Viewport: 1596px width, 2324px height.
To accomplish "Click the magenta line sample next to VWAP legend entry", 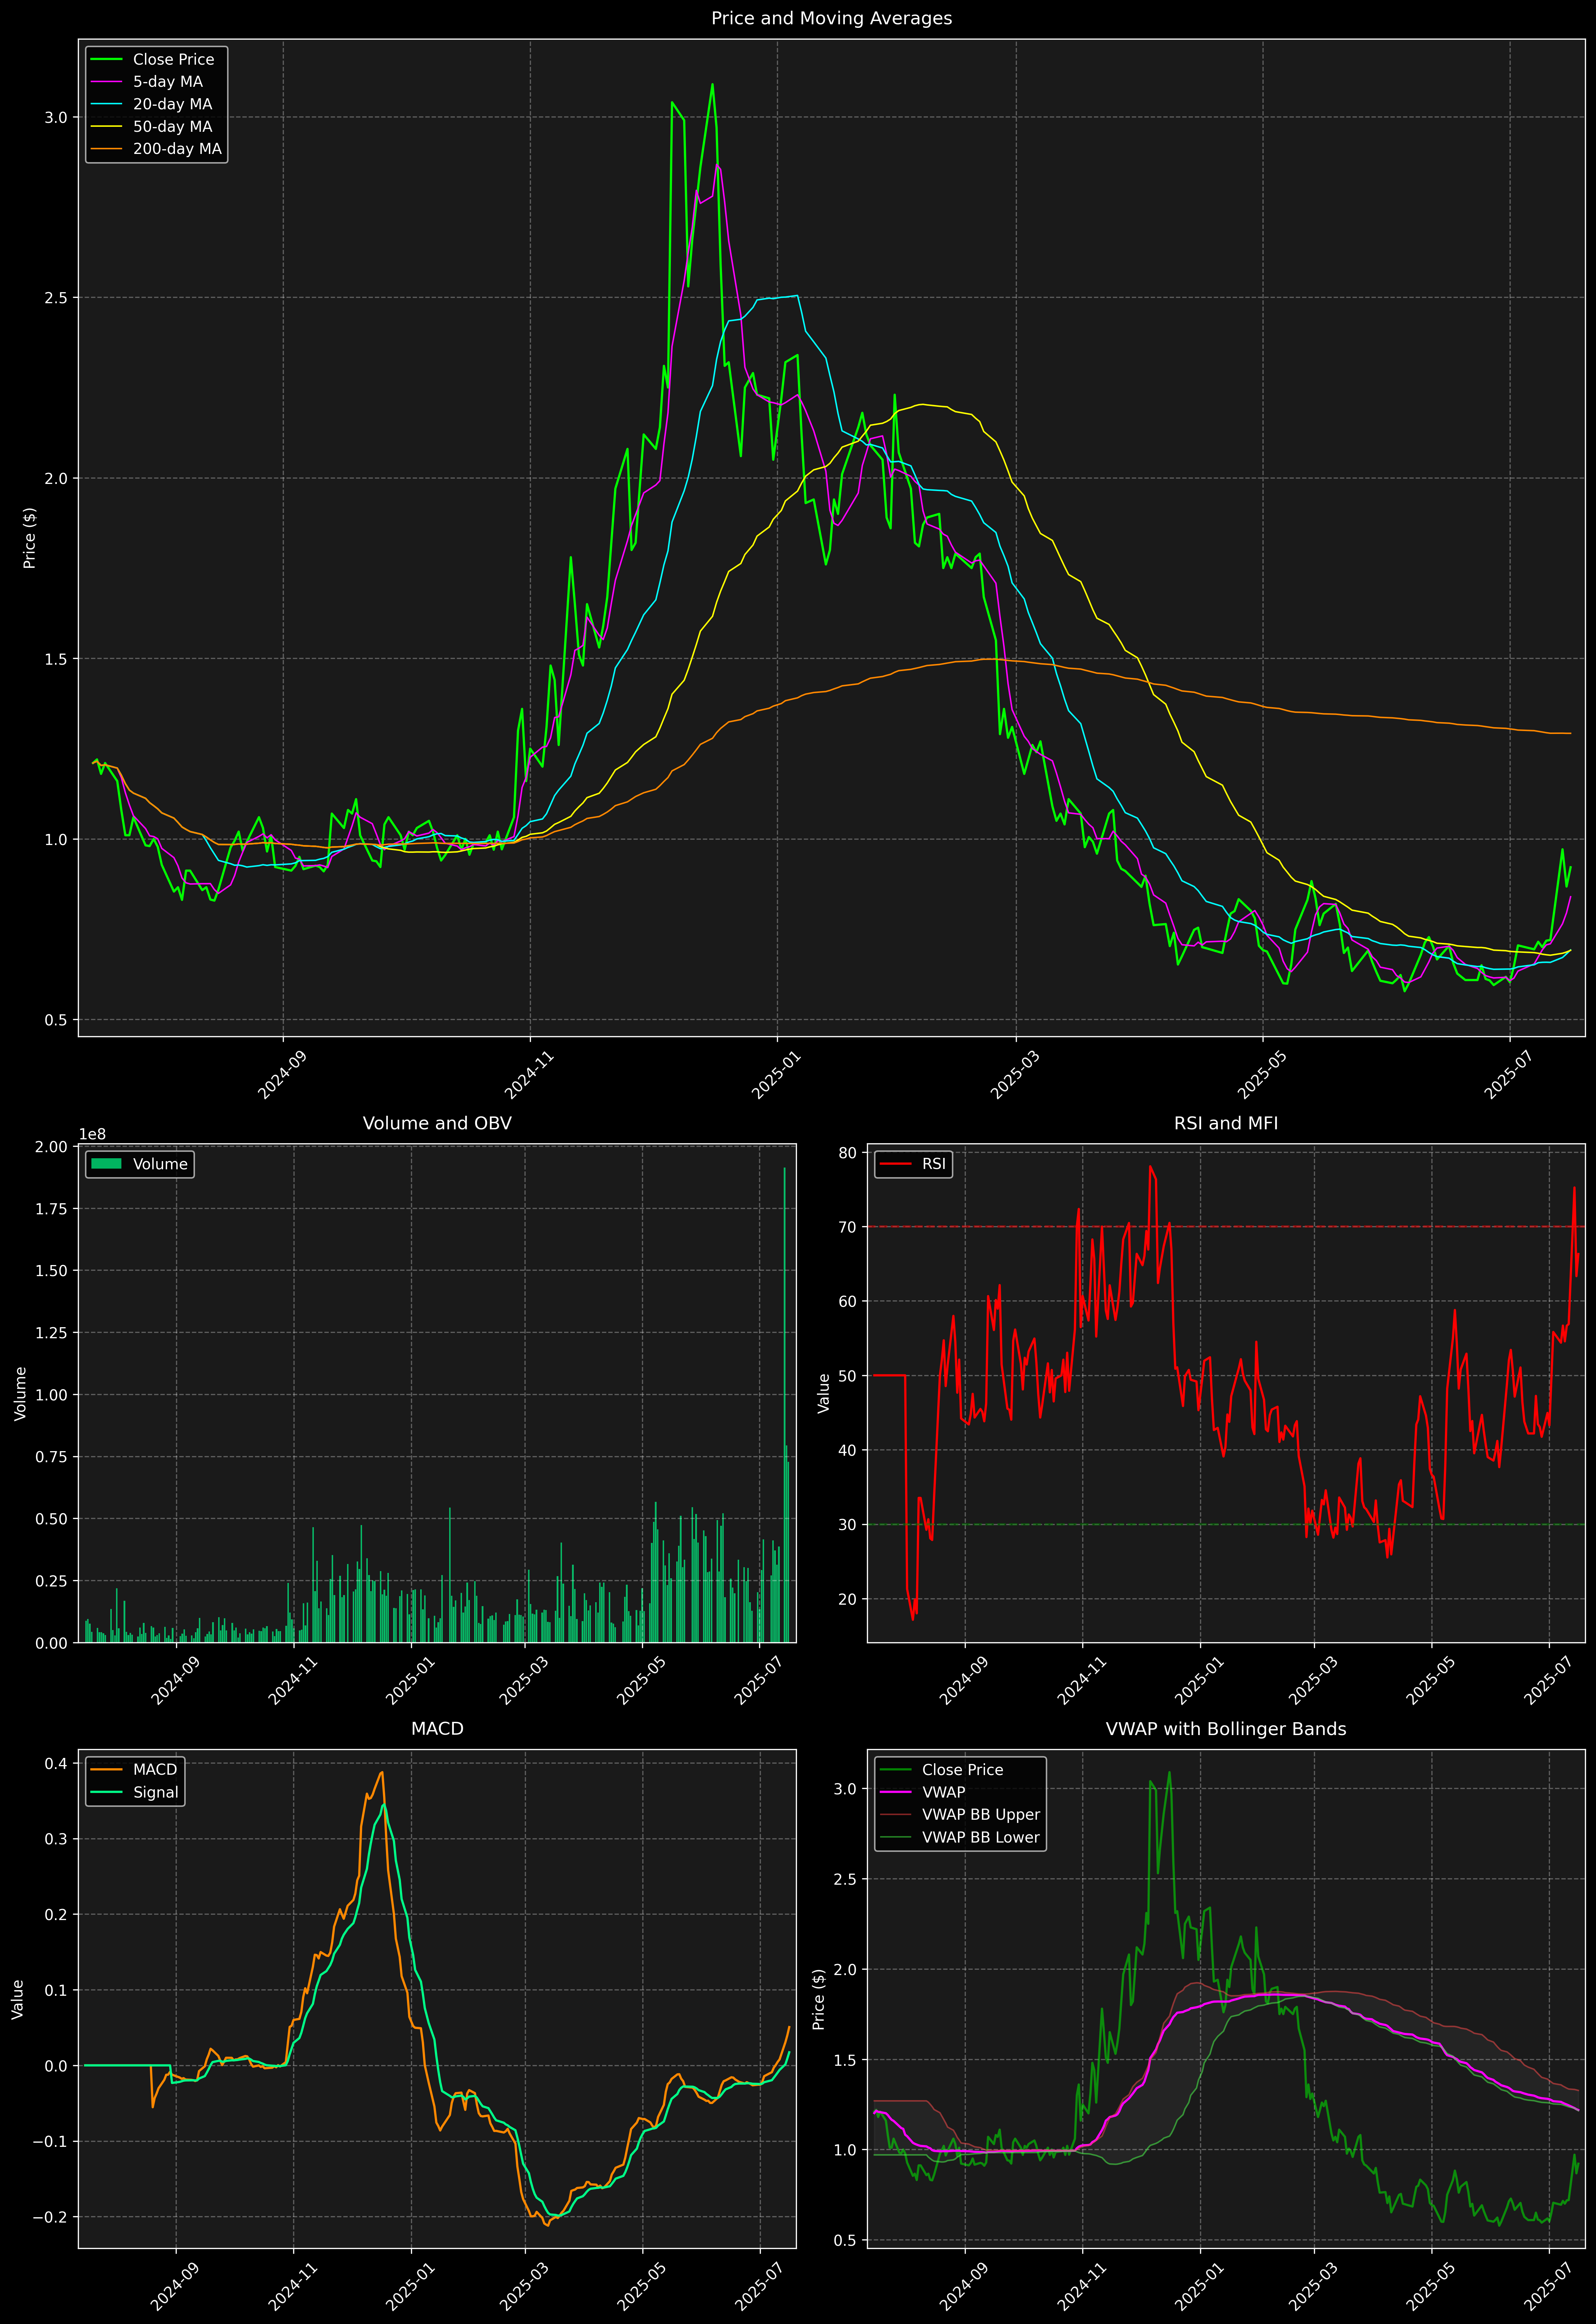I will click(895, 1792).
